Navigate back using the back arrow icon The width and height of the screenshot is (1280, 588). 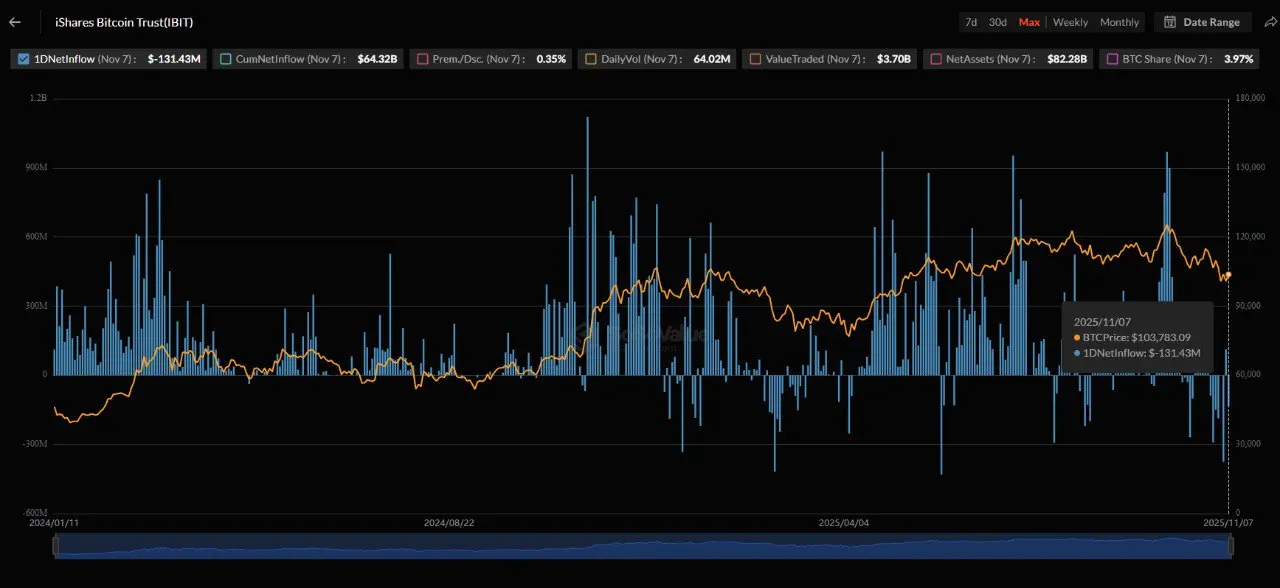coord(14,21)
